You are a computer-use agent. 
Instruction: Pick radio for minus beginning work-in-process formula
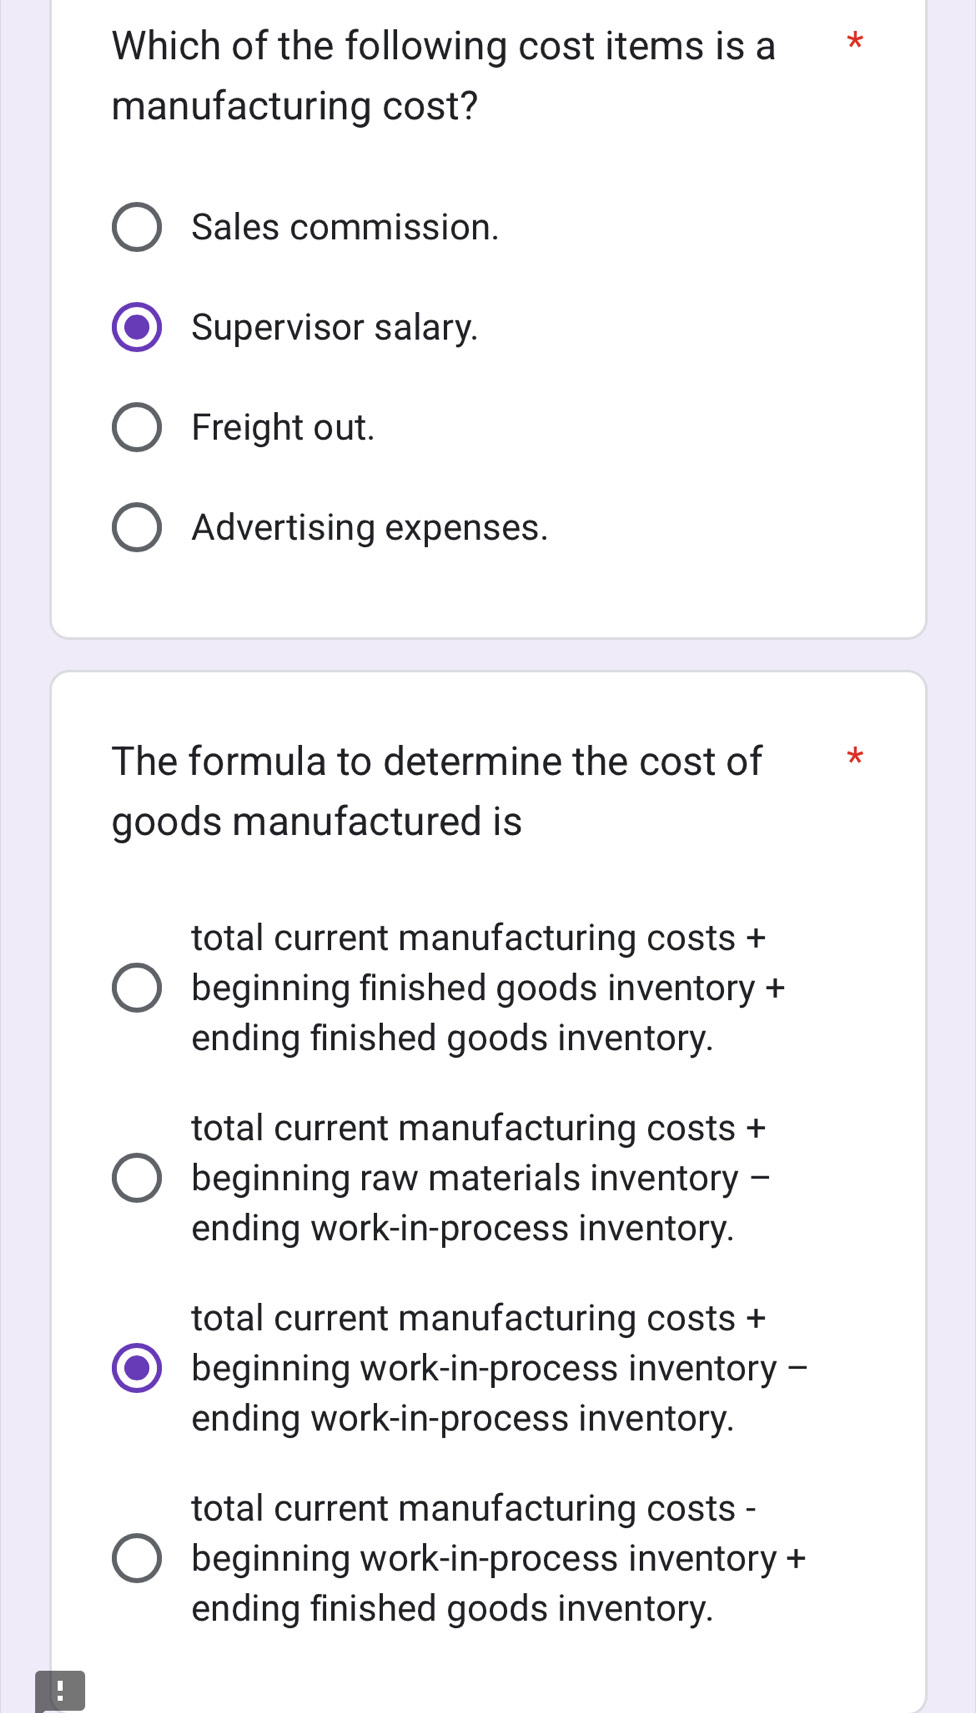pos(136,1558)
